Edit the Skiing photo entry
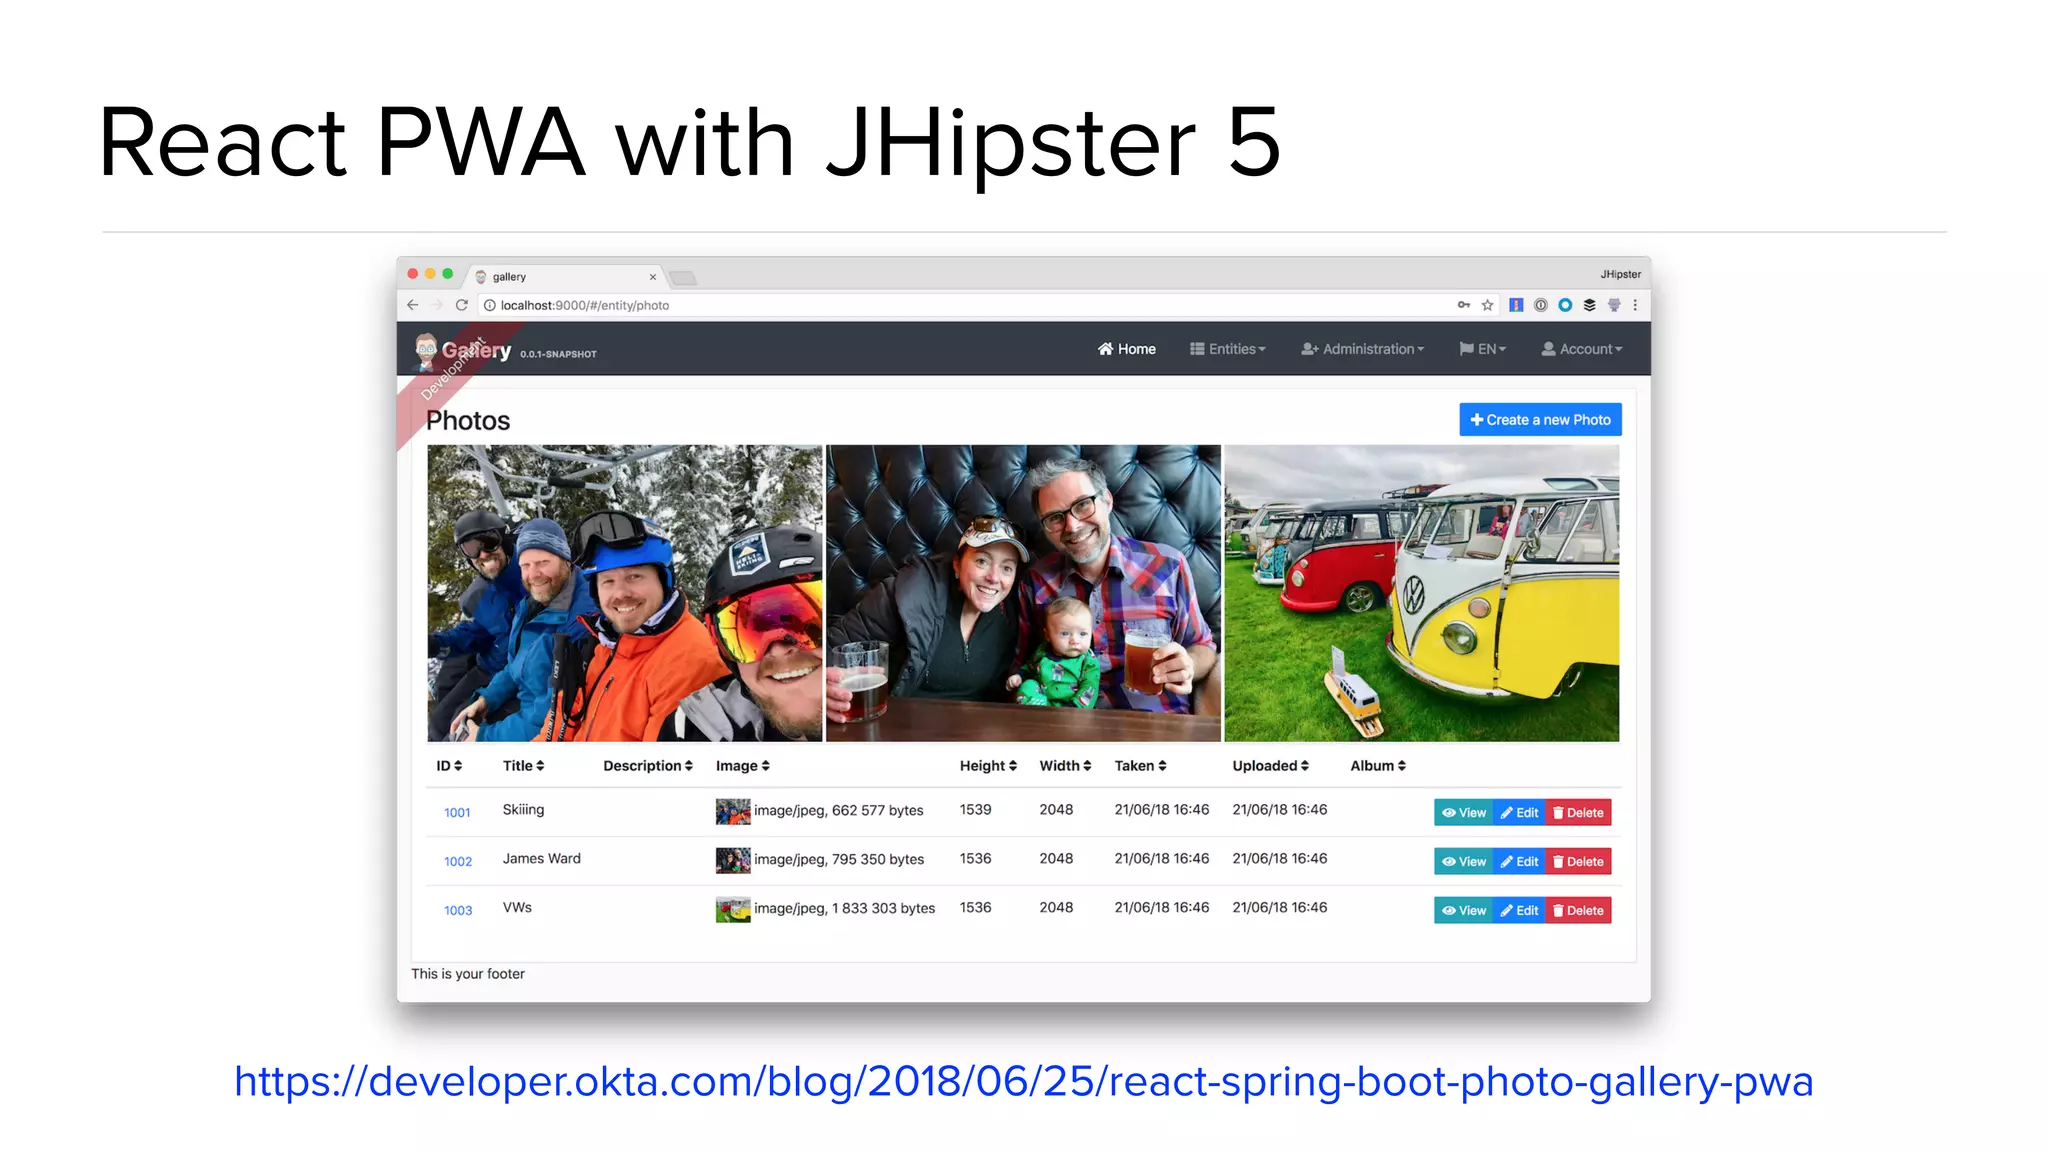Viewport: 2048px width, 1152px height. click(1519, 813)
